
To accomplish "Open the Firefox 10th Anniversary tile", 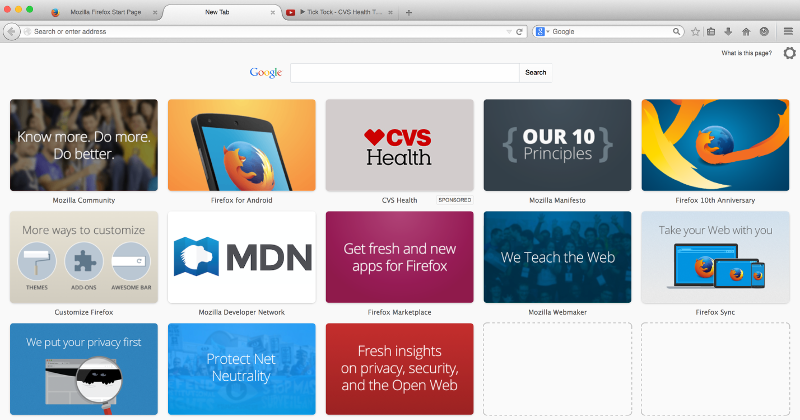I will coord(715,145).
